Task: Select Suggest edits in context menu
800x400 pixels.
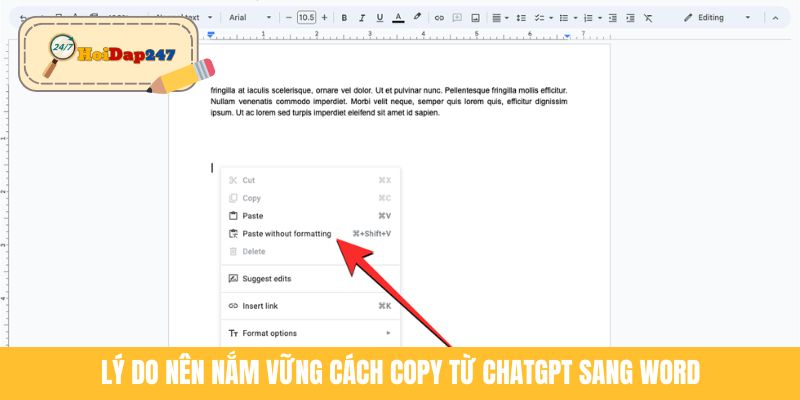Action: [x=310, y=279]
